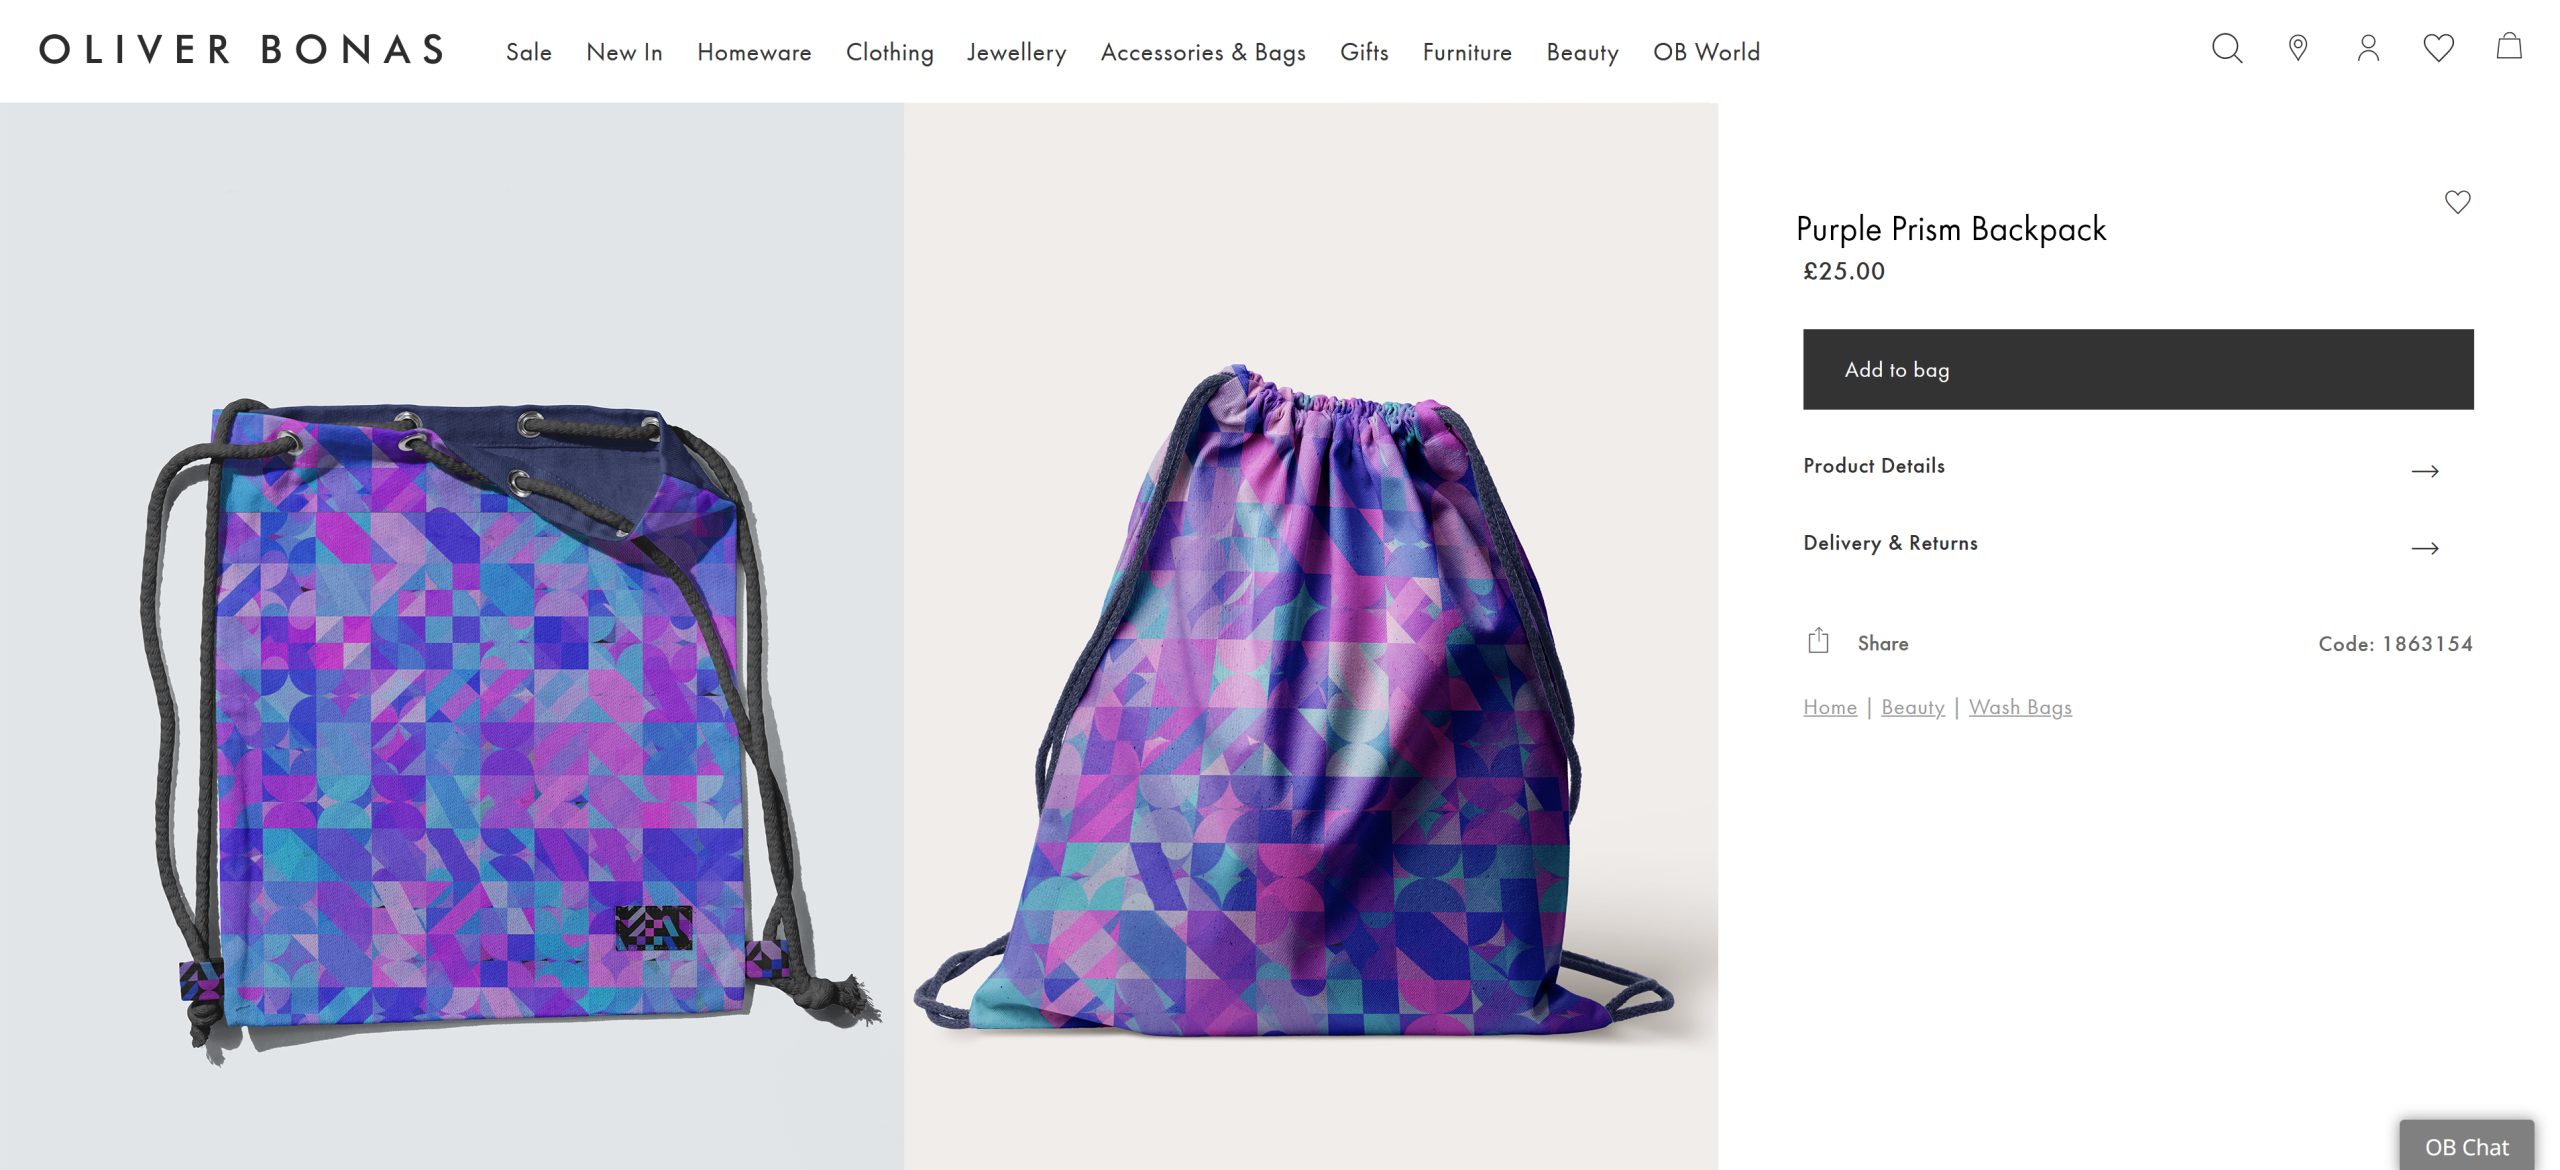Expand the Product Details section
This screenshot has height=1170, width=2560.
(1874, 466)
